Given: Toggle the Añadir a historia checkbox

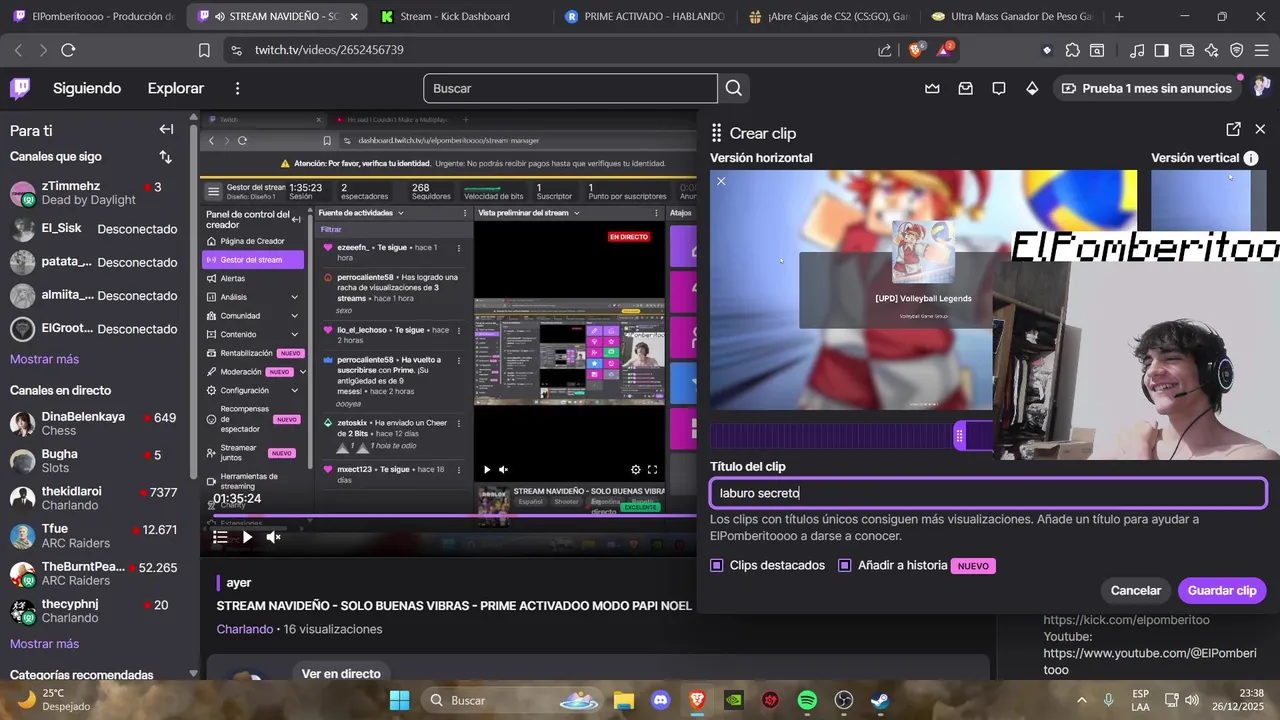Looking at the screenshot, I should (844, 565).
